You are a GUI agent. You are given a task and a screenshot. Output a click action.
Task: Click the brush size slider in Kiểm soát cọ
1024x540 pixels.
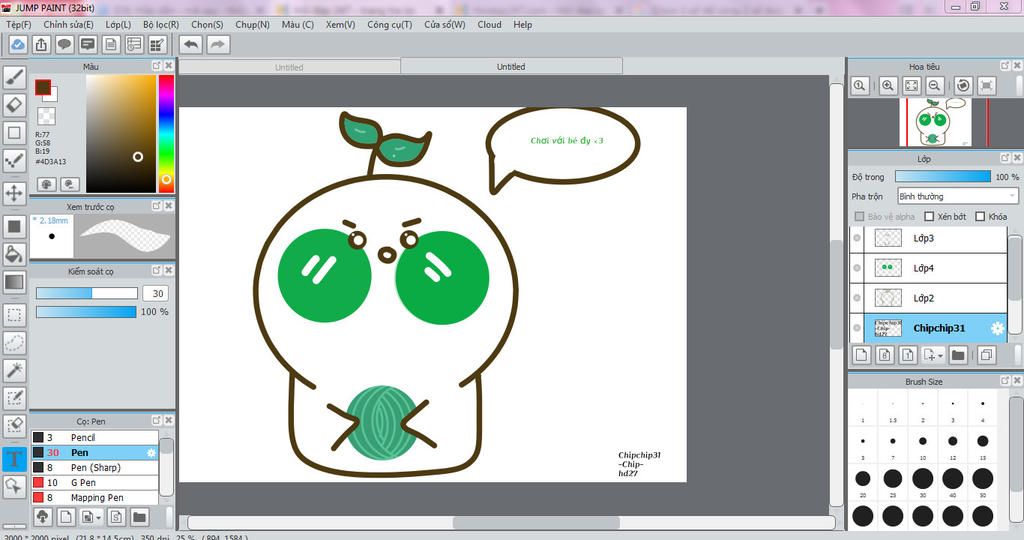[x=86, y=293]
